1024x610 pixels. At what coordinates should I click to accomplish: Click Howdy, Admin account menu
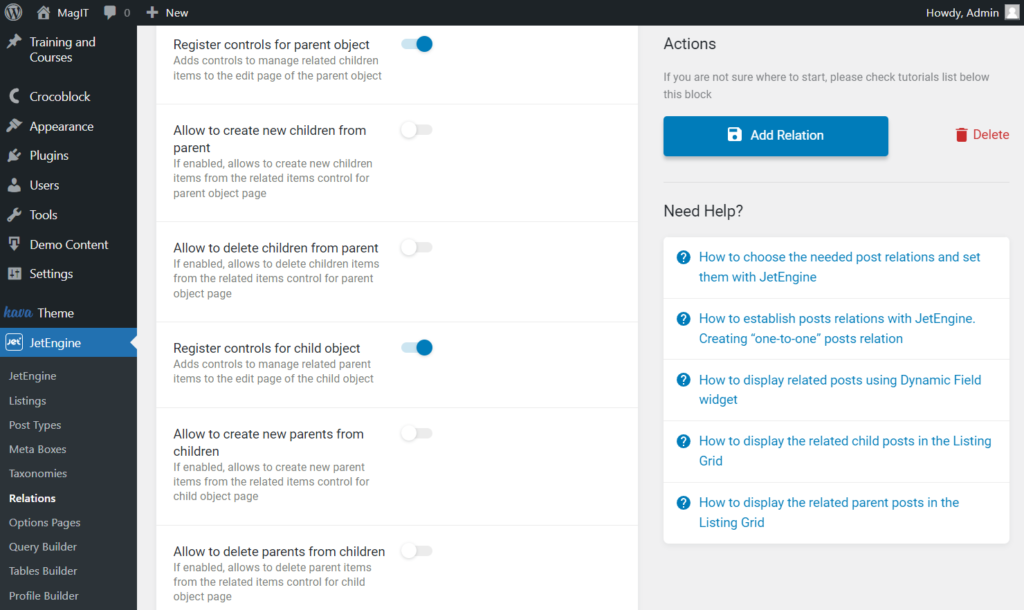(x=972, y=12)
